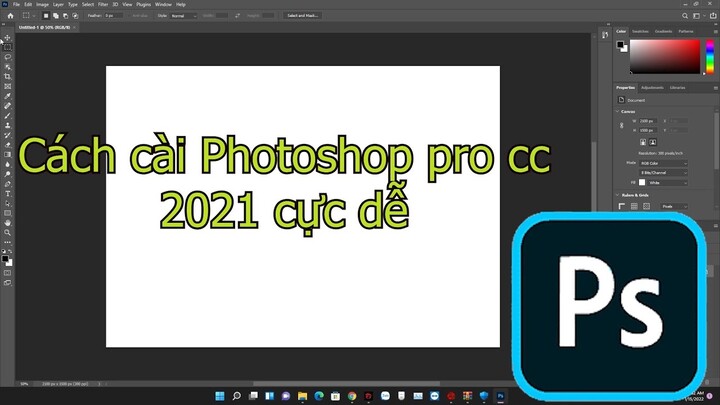Collapse the Canvas section

point(618,112)
